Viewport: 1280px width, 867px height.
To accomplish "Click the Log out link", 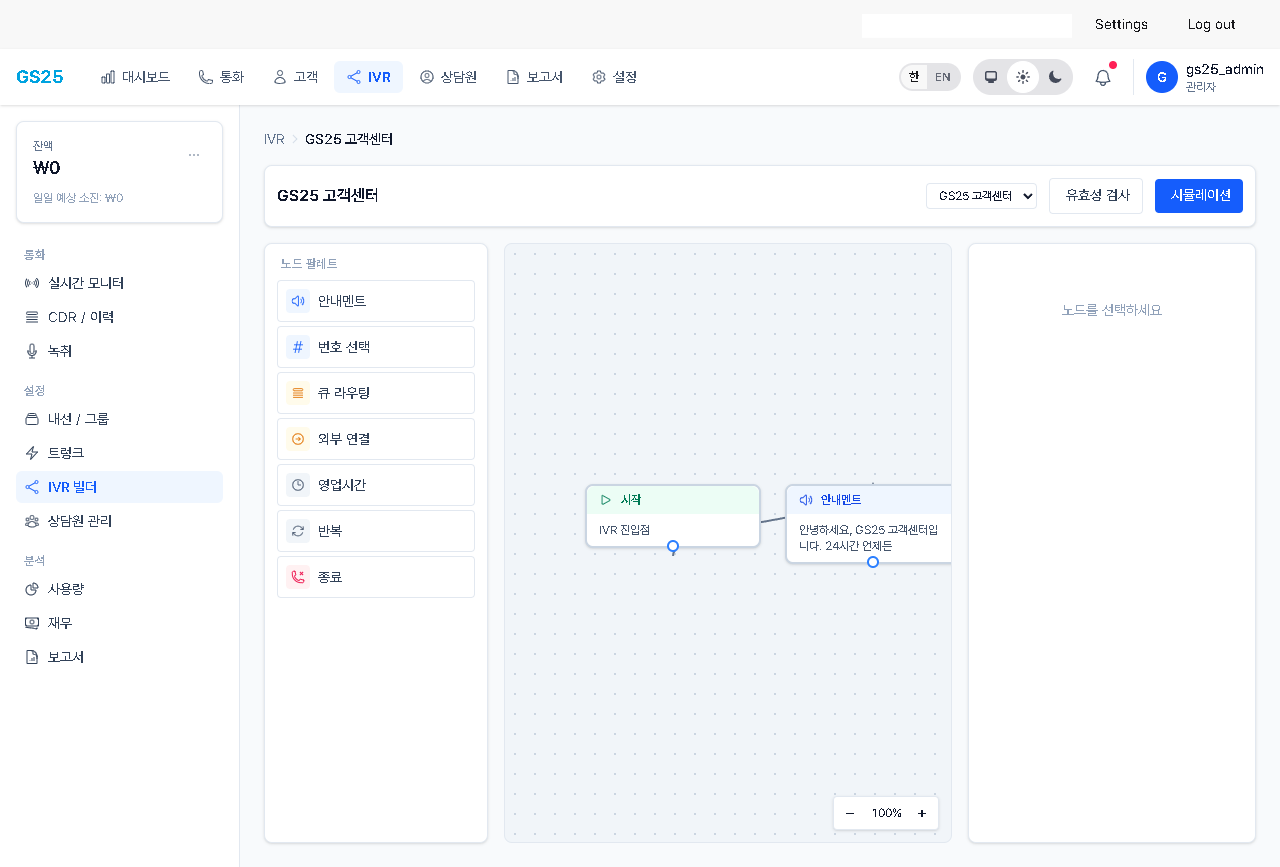I will pos(1211,24).
